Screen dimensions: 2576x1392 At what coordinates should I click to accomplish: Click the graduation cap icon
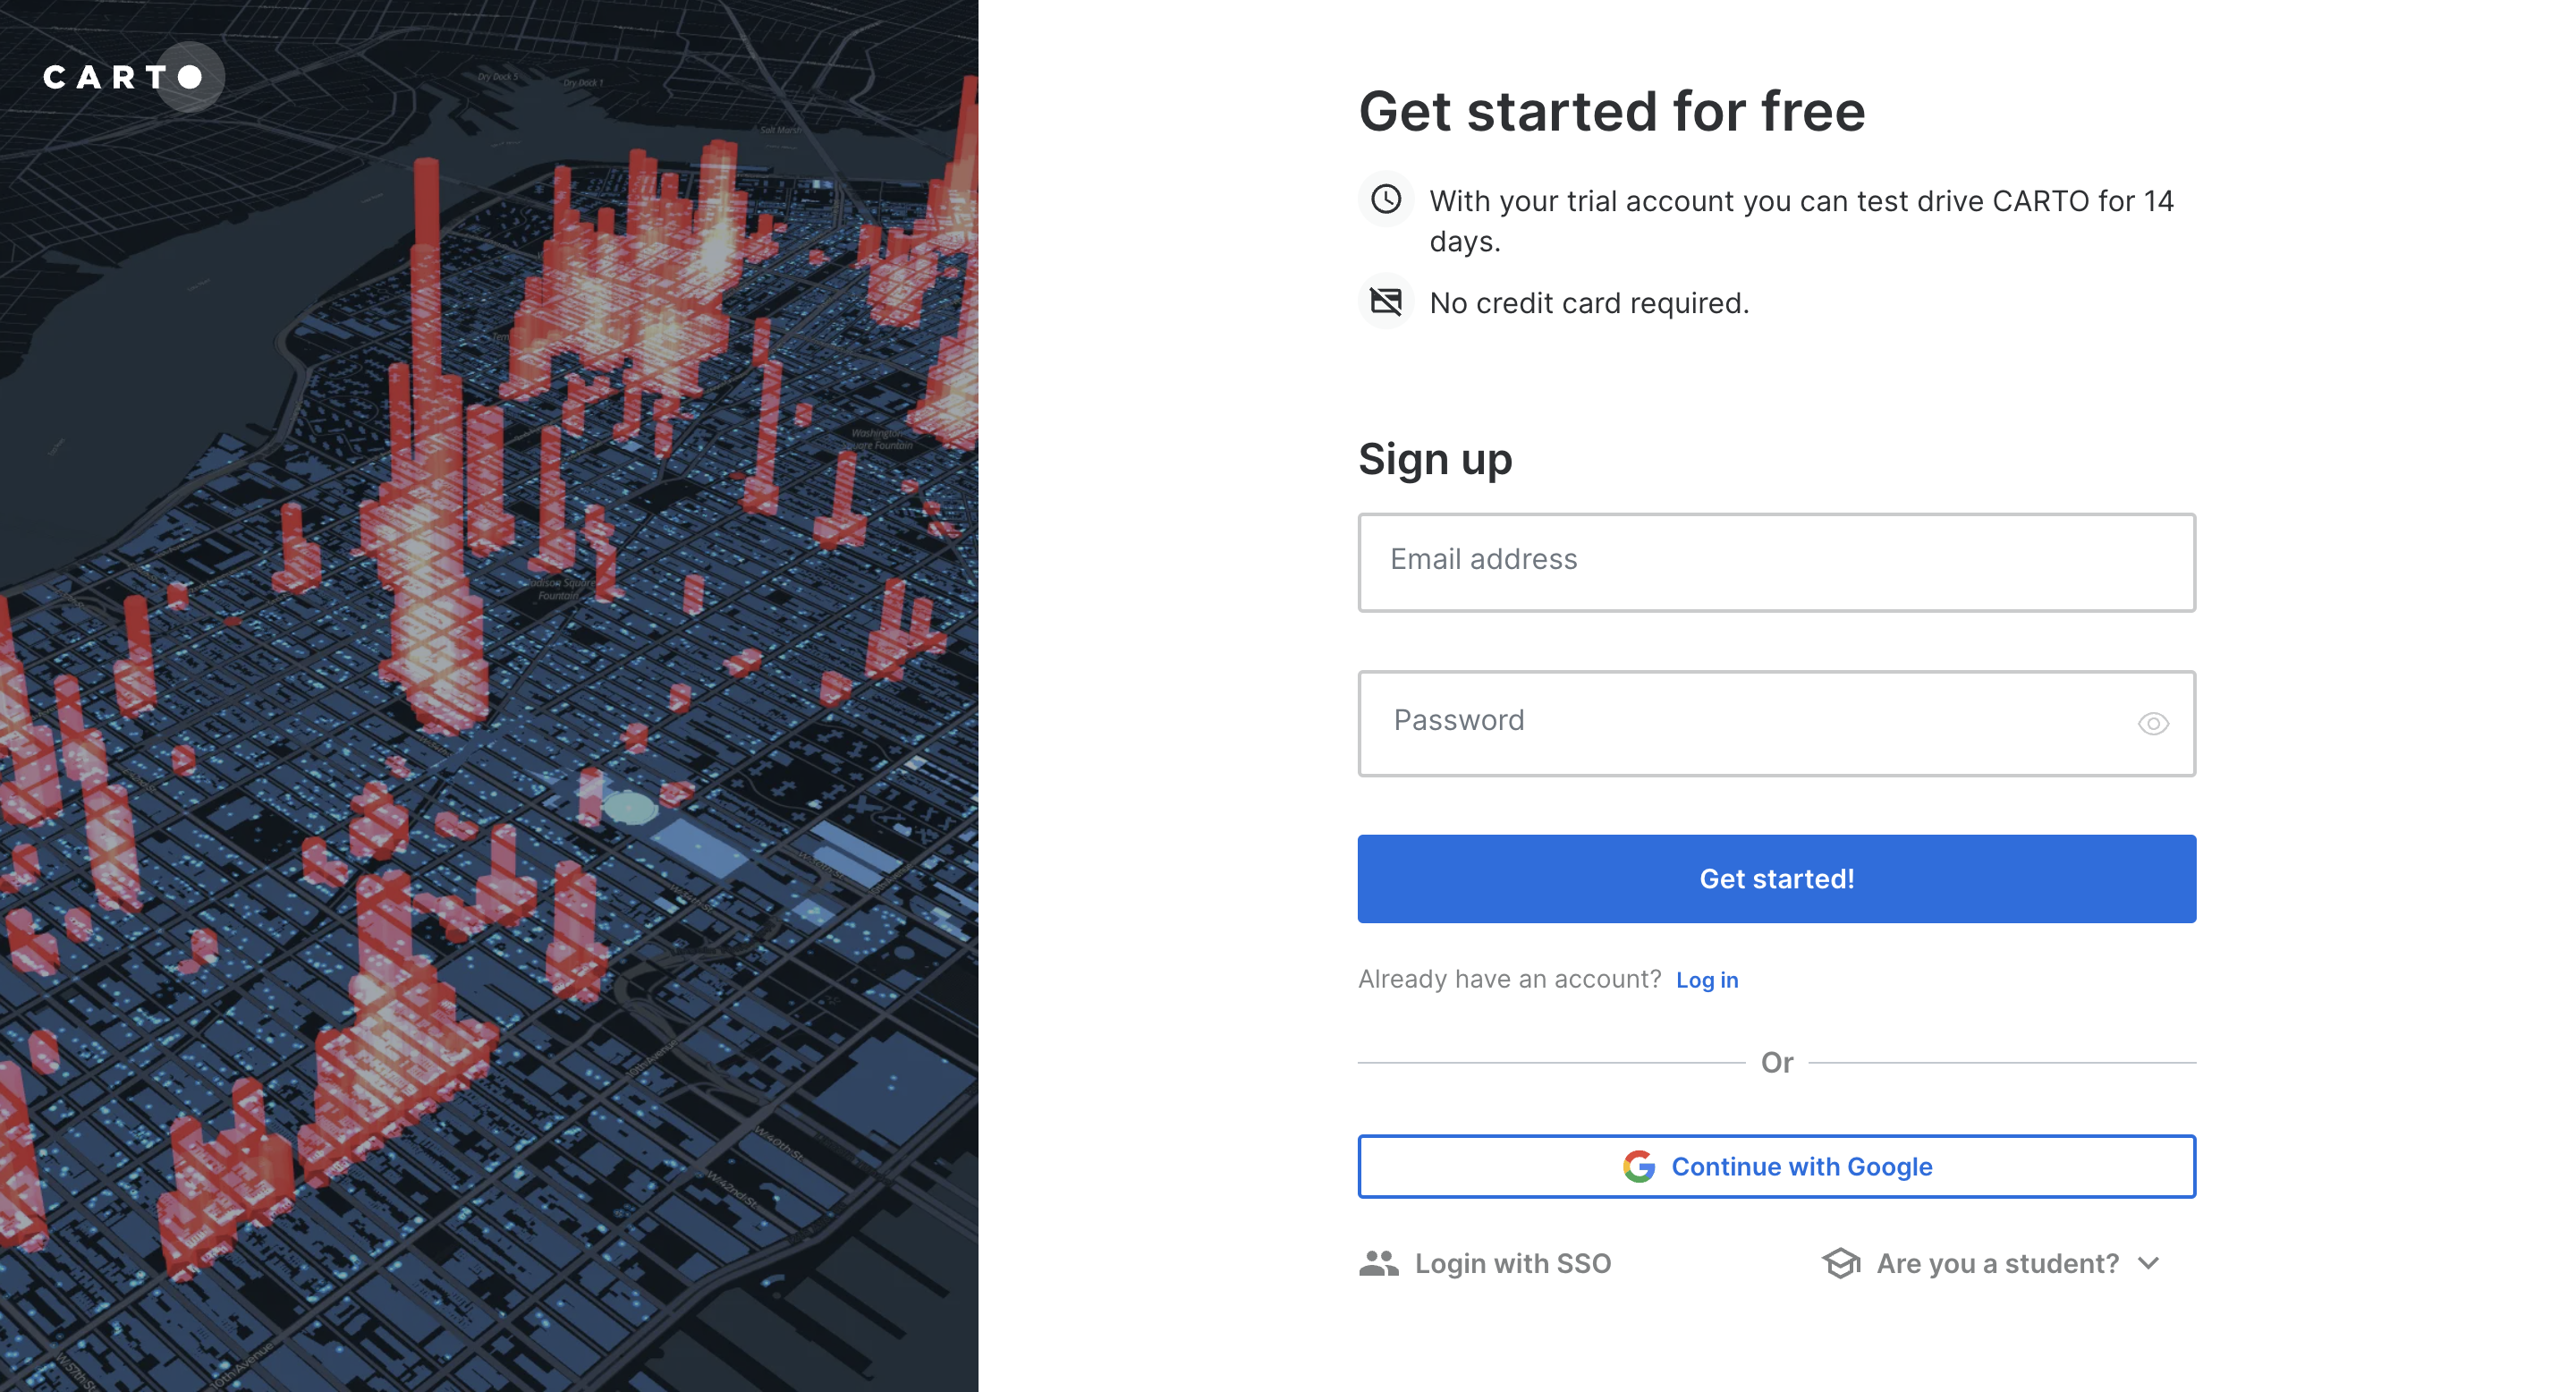click(1840, 1263)
